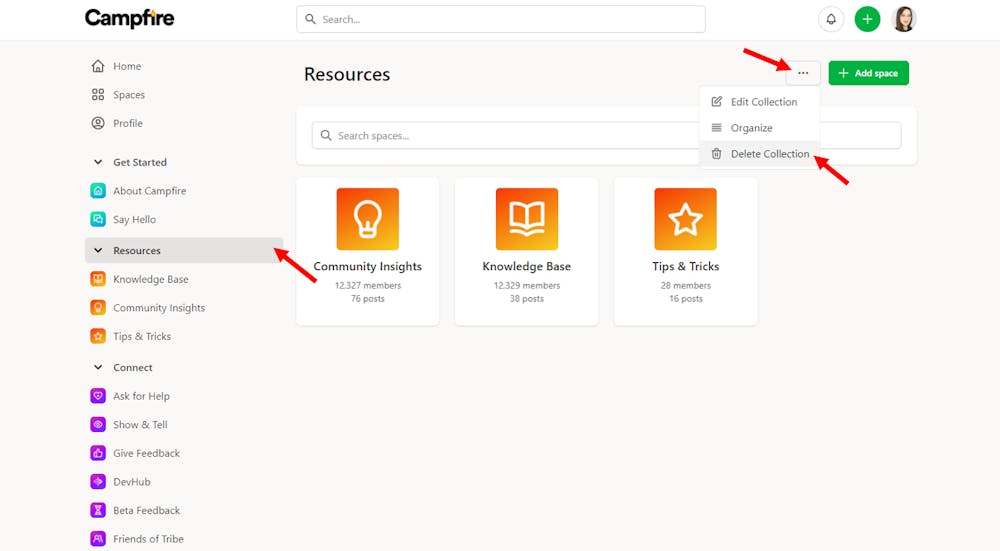1000x551 pixels.
Task: Open Spaces in the sidebar
Action: pos(129,94)
